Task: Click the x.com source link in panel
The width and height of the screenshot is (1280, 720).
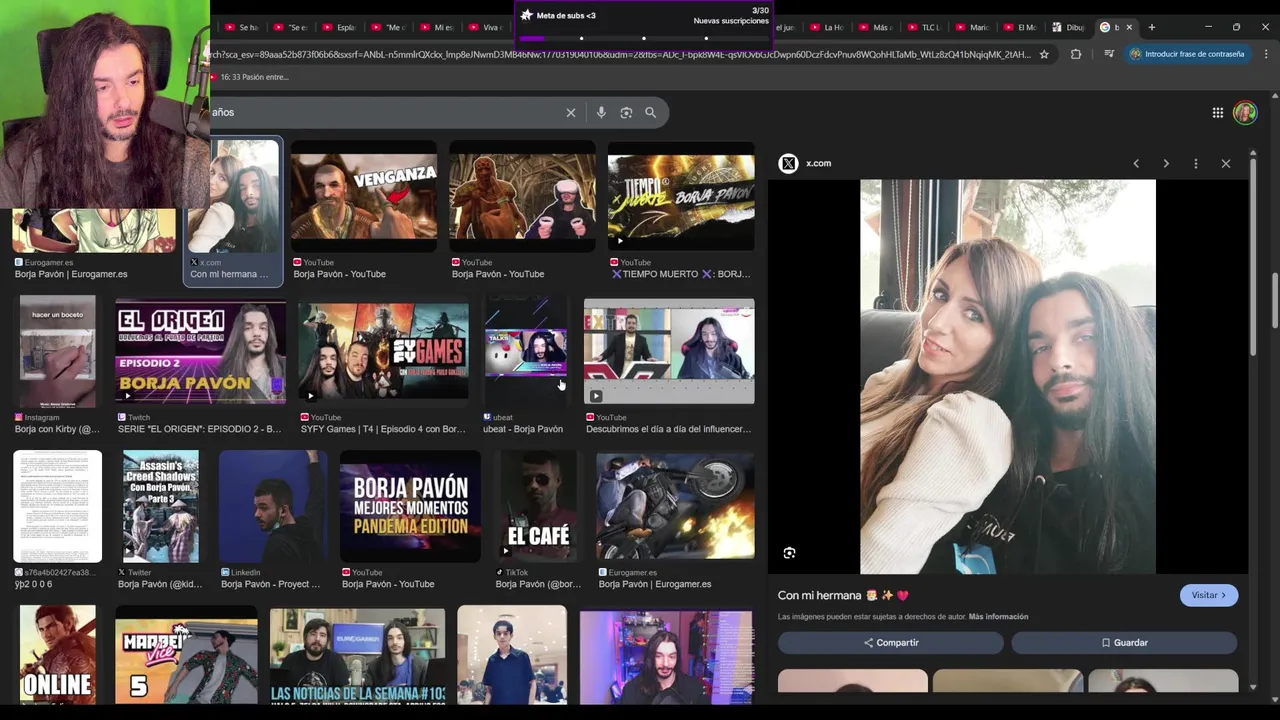Action: pos(818,163)
